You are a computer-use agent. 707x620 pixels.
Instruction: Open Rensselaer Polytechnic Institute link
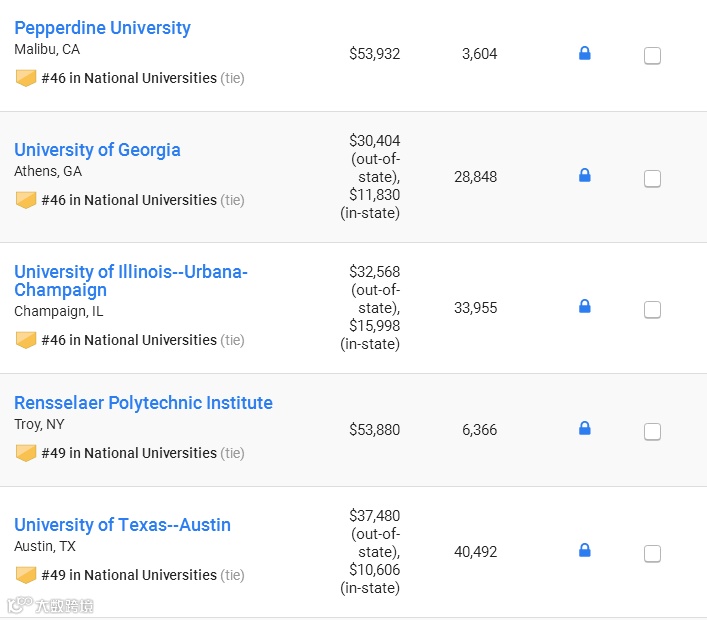pyautogui.click(x=143, y=403)
